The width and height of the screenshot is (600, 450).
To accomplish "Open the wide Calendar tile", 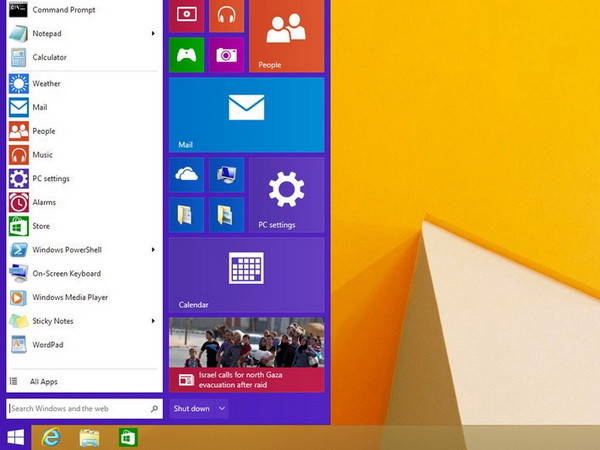I will (246, 275).
